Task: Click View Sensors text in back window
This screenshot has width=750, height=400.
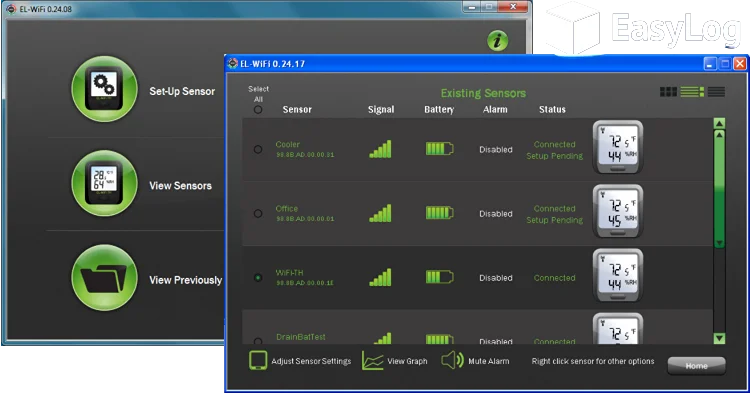Action: [180, 186]
